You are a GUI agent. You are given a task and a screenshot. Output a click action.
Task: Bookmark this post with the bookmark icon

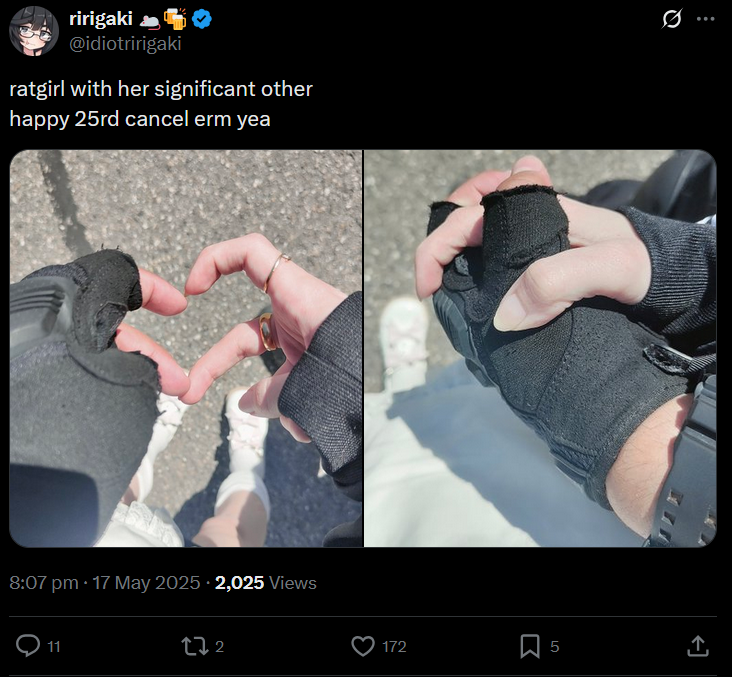click(x=530, y=646)
